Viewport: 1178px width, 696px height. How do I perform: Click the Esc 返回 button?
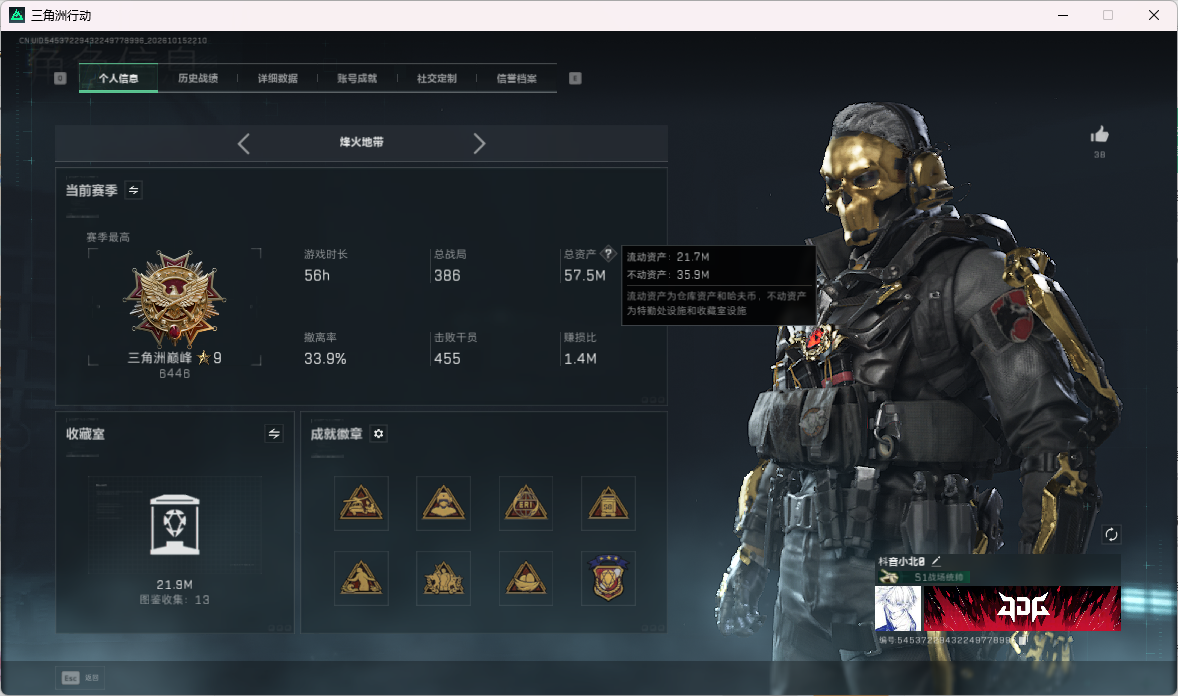pyautogui.click(x=80, y=678)
